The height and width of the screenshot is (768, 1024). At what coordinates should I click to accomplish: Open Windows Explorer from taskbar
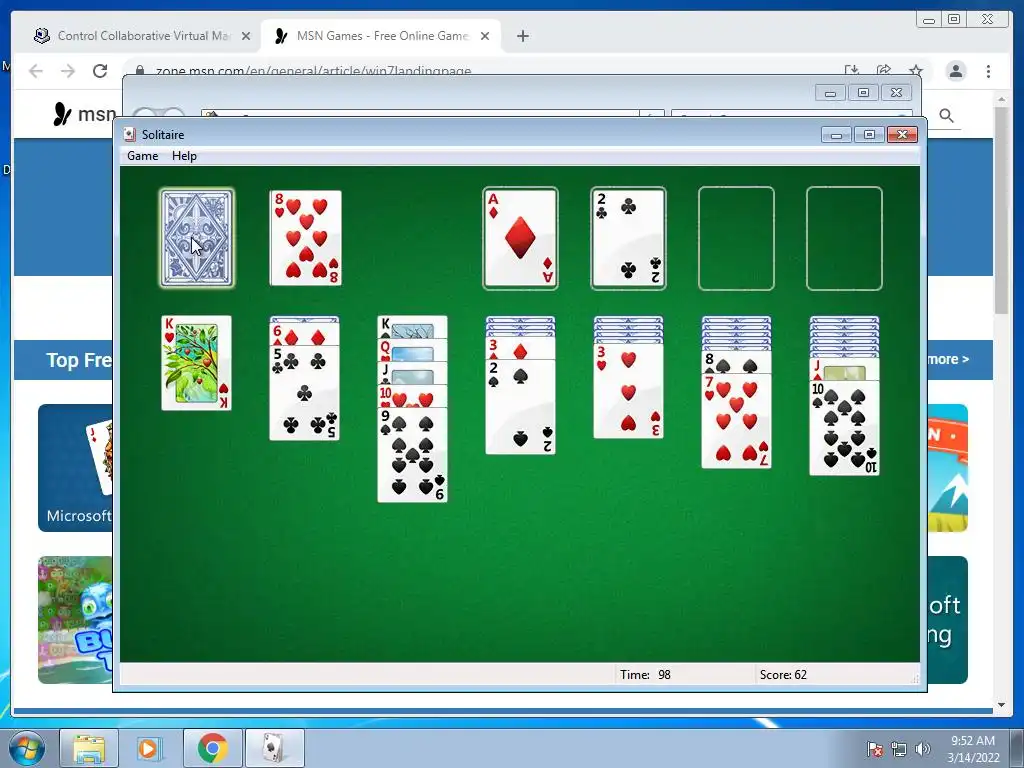pos(89,748)
